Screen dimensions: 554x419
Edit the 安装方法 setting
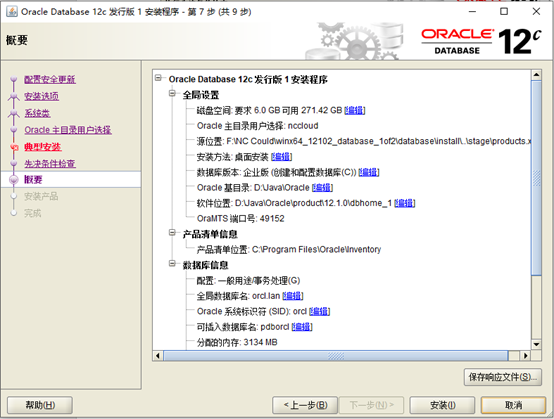tap(281, 157)
